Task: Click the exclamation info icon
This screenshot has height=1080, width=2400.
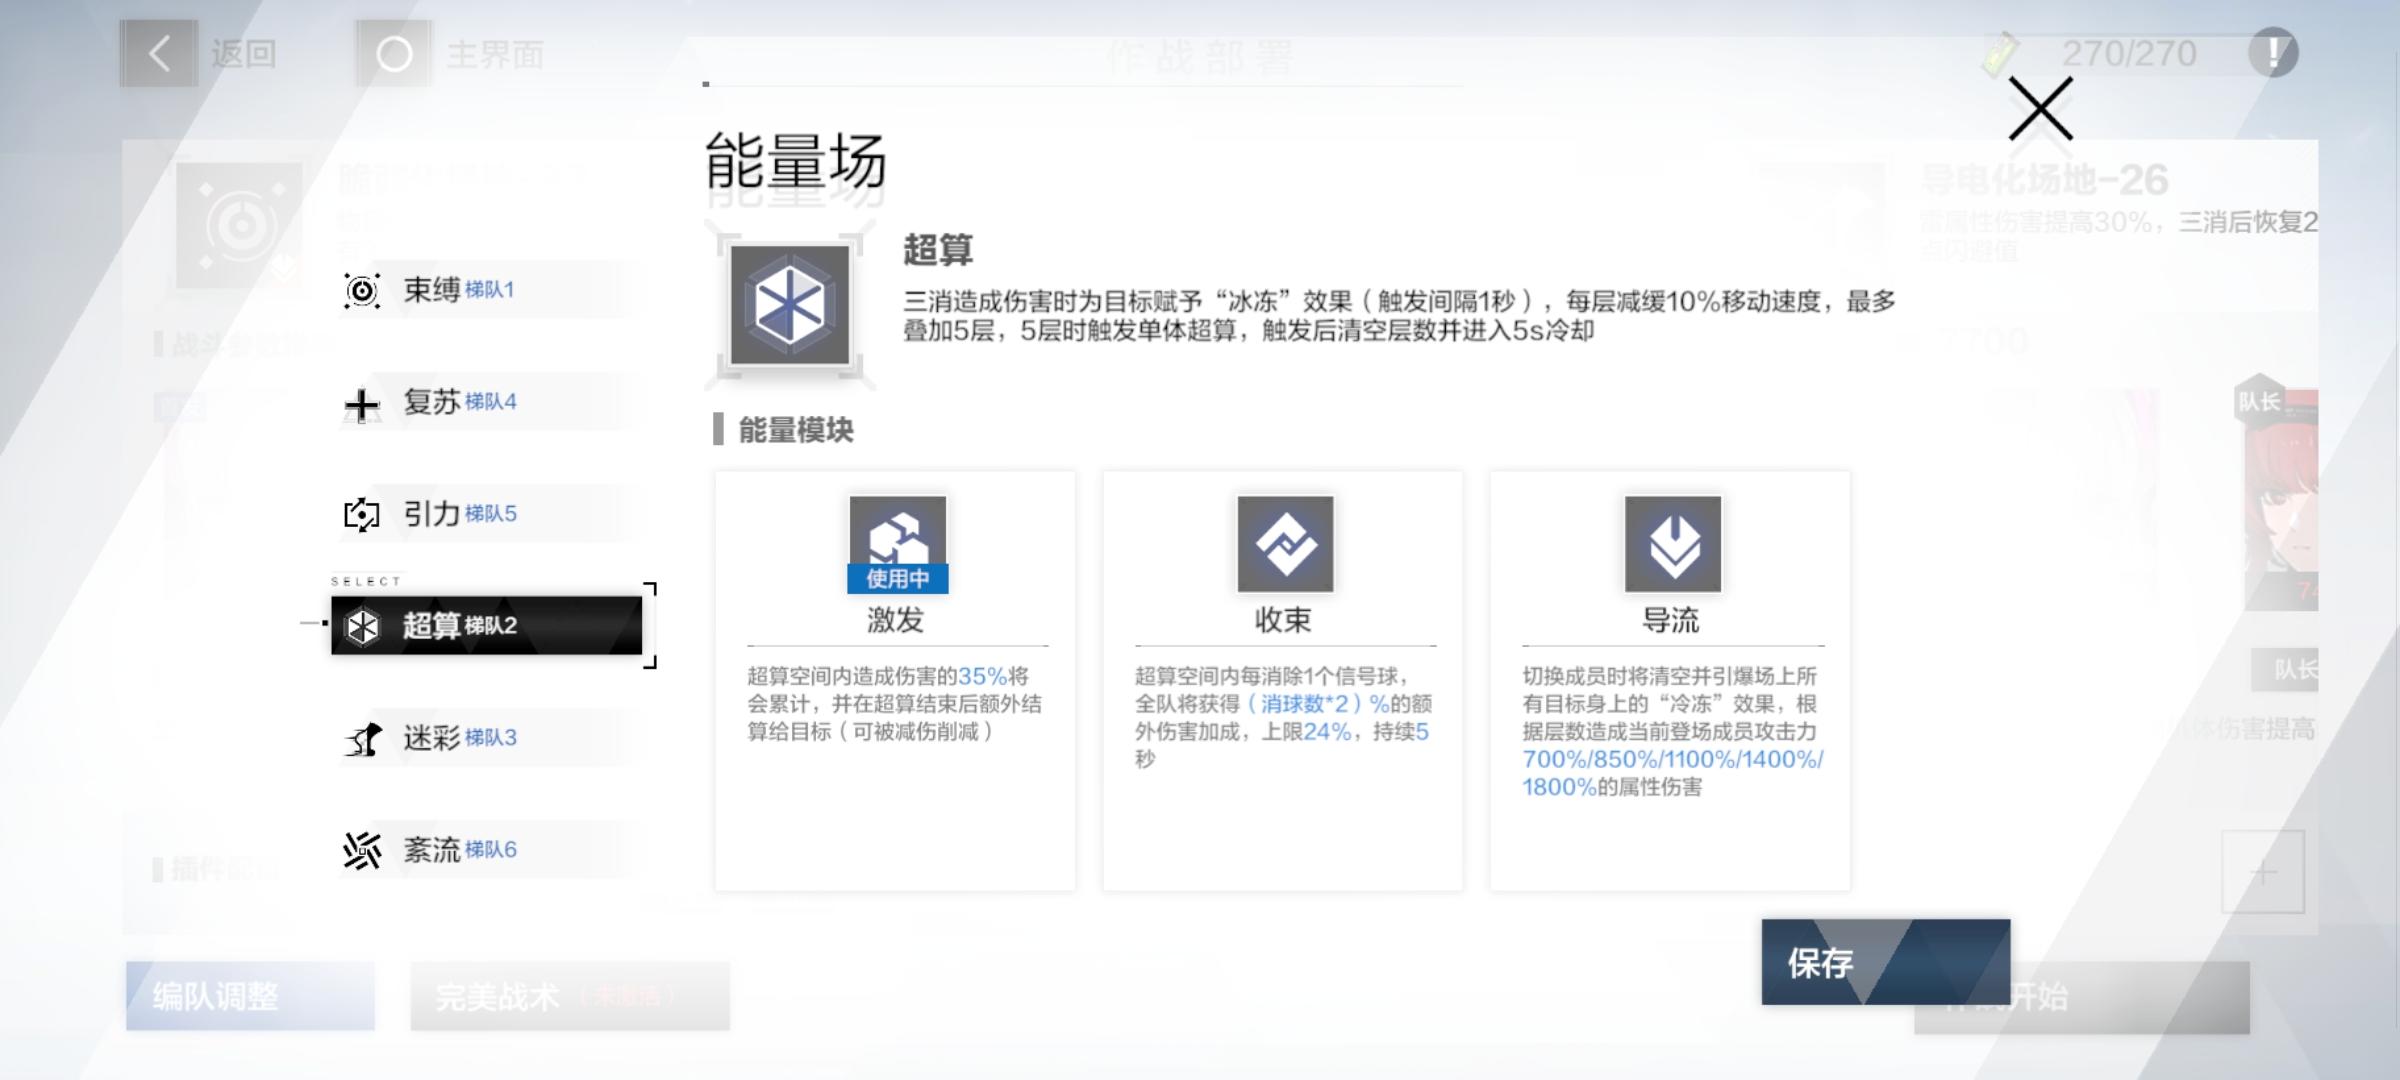Action: click(2273, 52)
